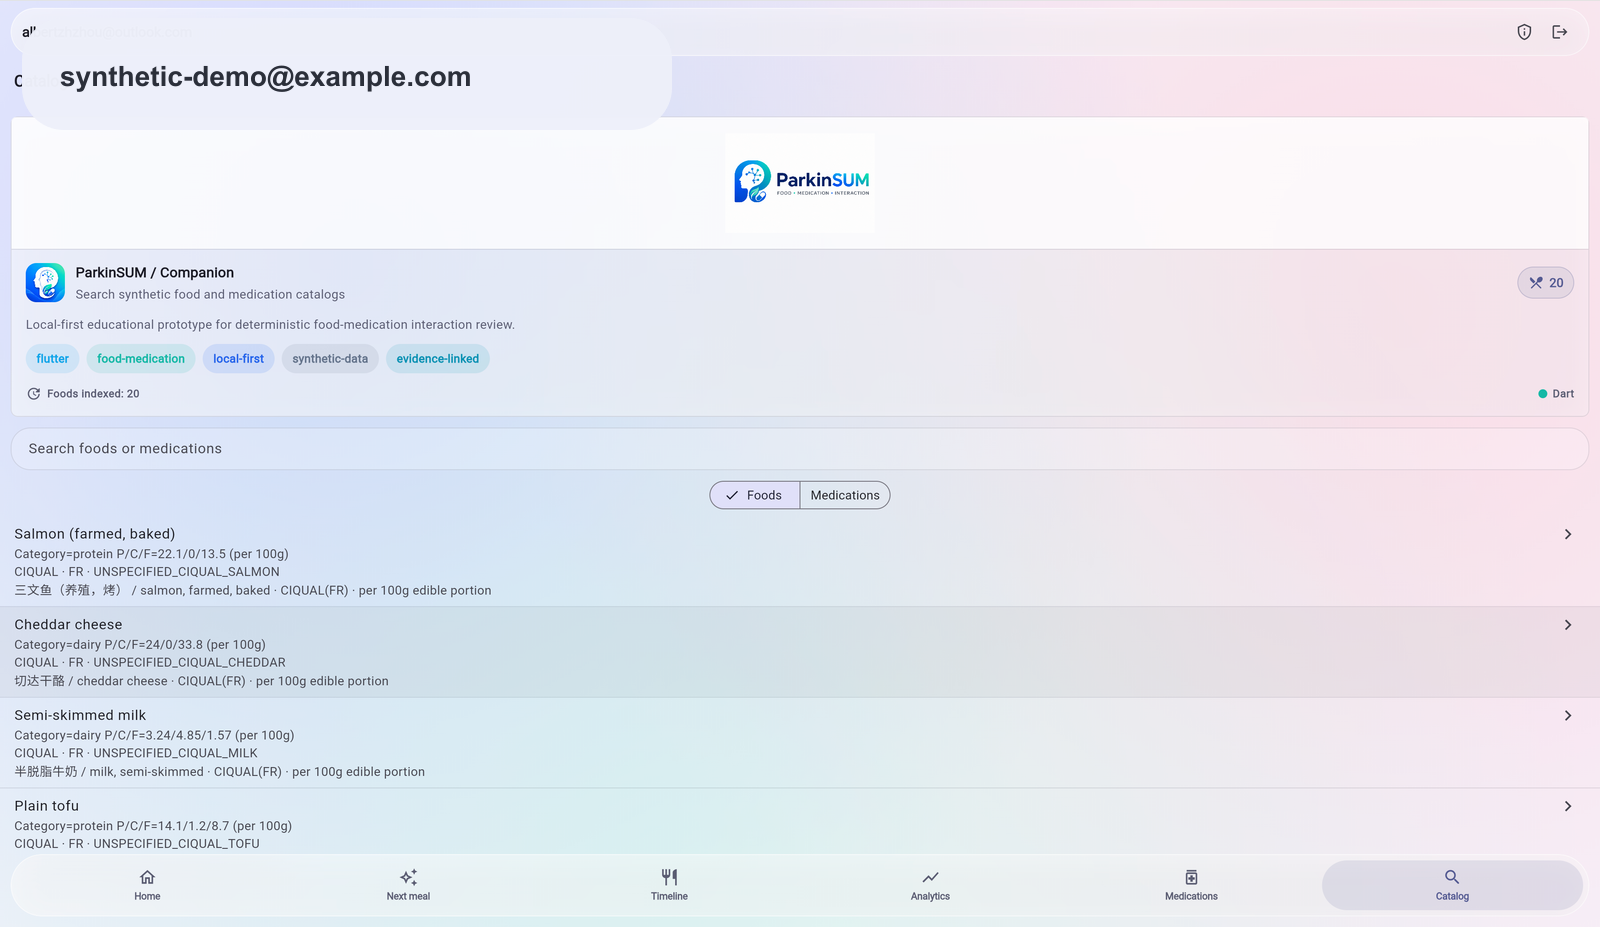Image resolution: width=1600 pixels, height=927 pixels.
Task: Switch to the Medications segment filter
Action: point(845,495)
